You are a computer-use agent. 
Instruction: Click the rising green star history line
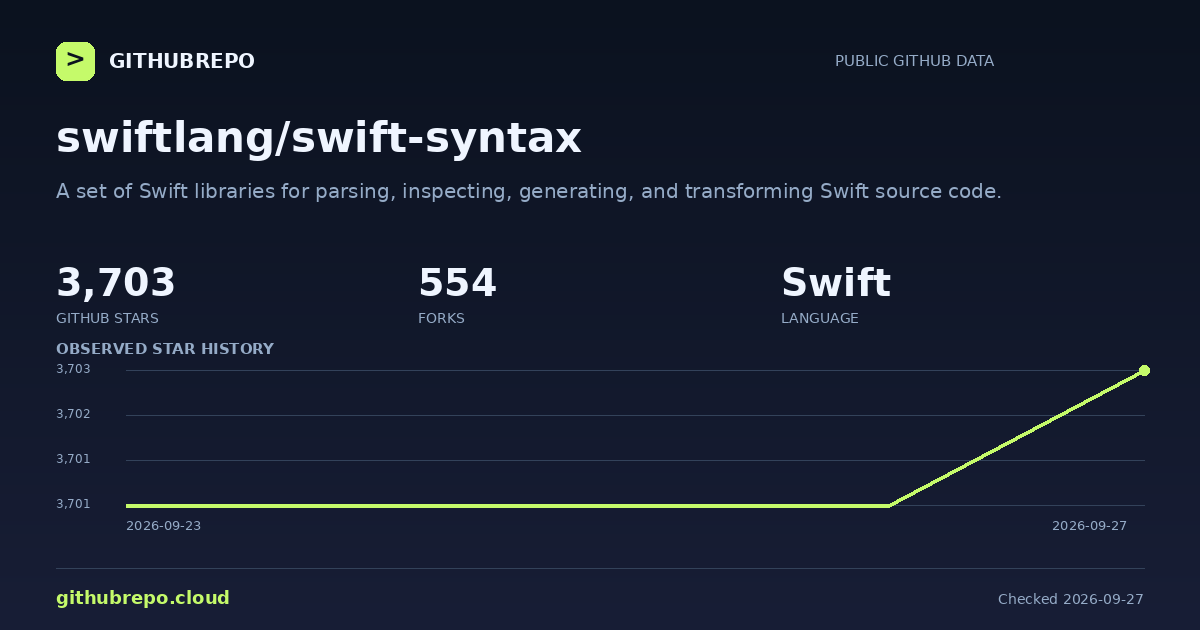[x=1016, y=438]
